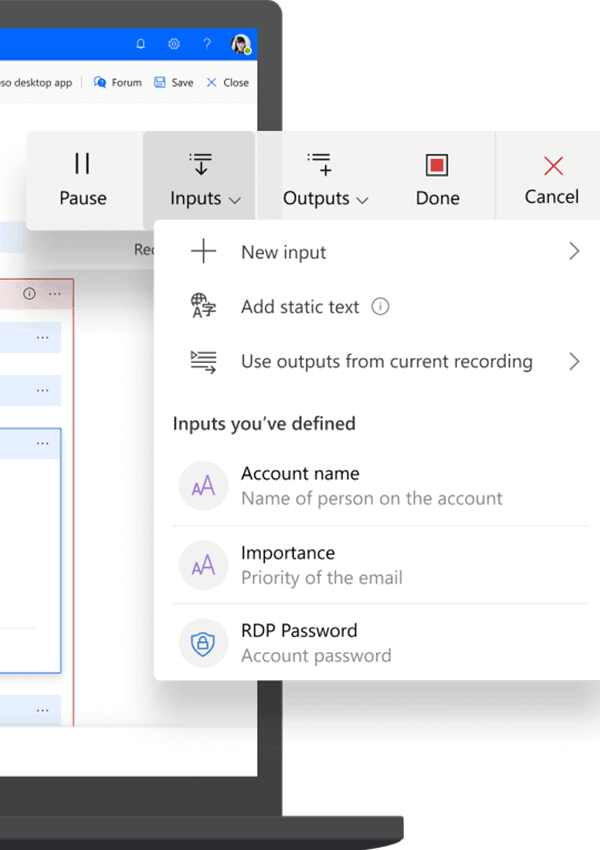Select the Account name input
This screenshot has width=600, height=850.
point(300,485)
